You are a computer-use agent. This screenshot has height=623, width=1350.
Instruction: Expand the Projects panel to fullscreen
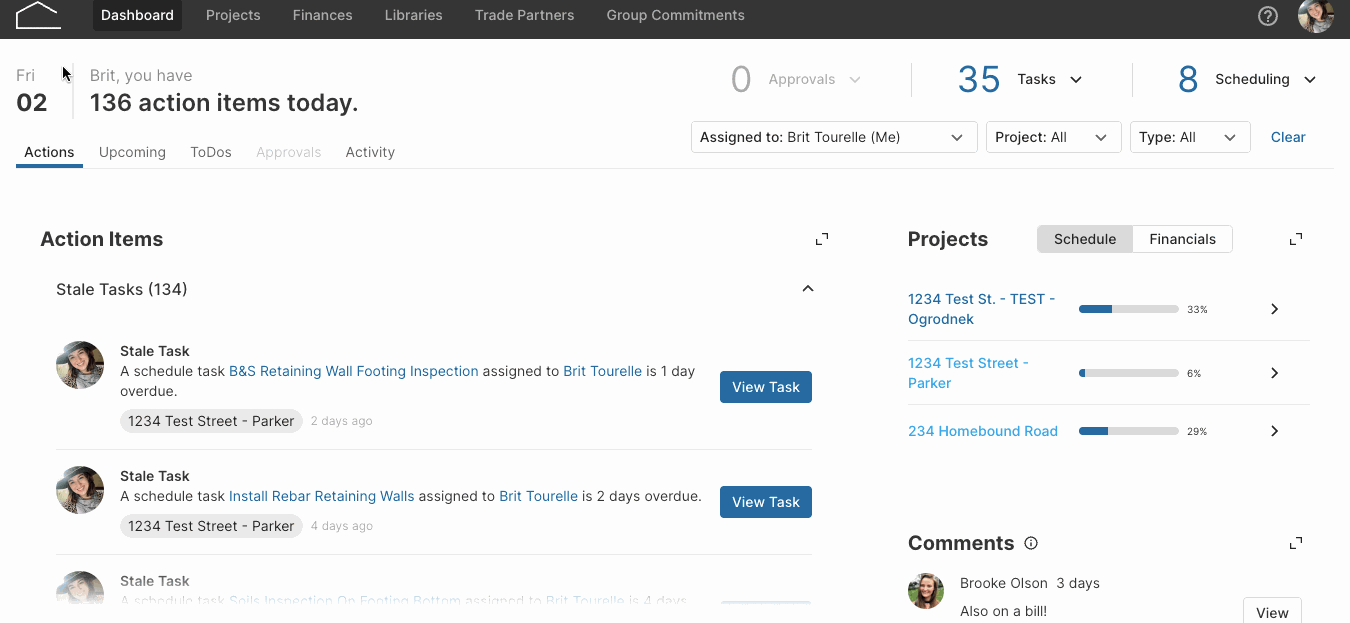click(1295, 239)
